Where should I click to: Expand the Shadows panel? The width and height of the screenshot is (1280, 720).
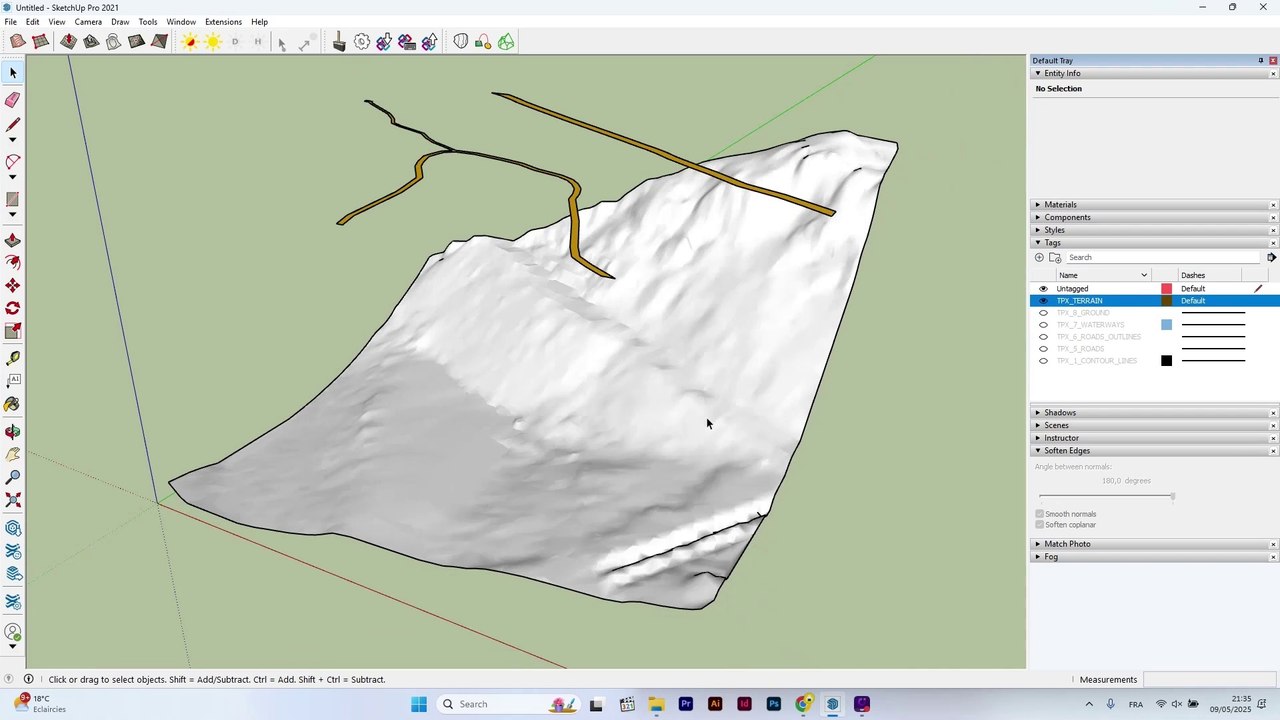pos(1038,413)
